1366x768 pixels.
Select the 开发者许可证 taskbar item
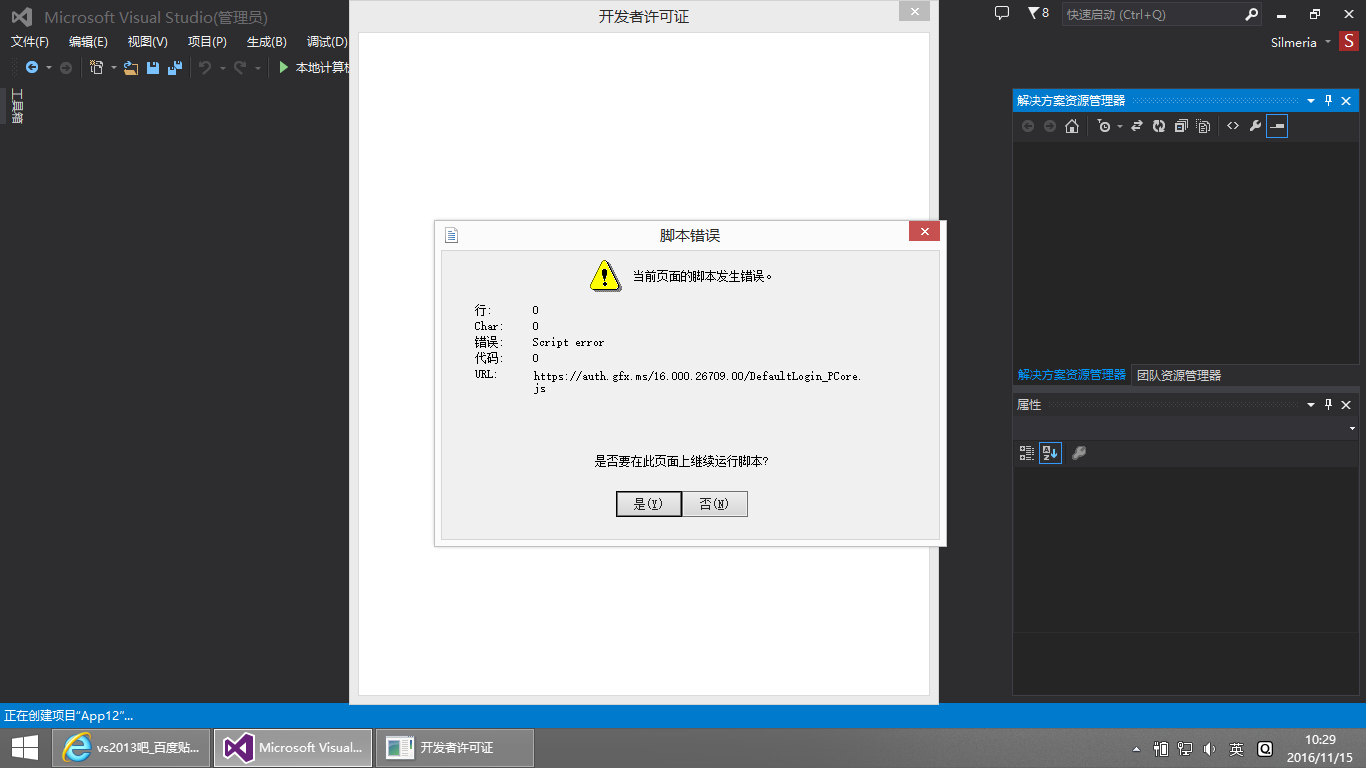click(x=455, y=747)
